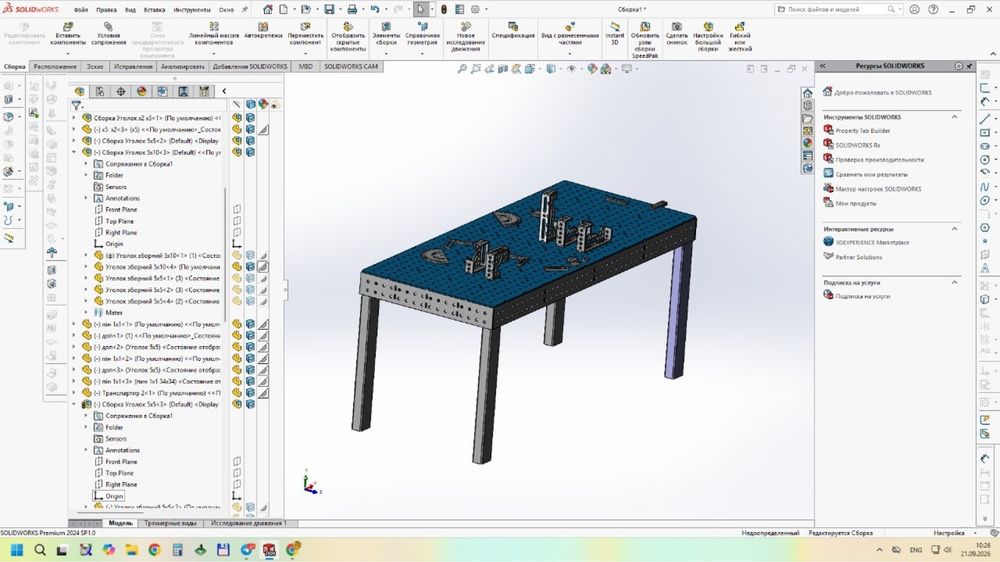Toggle Instant 3D
The image size is (1000, 562).
[x=615, y=34]
